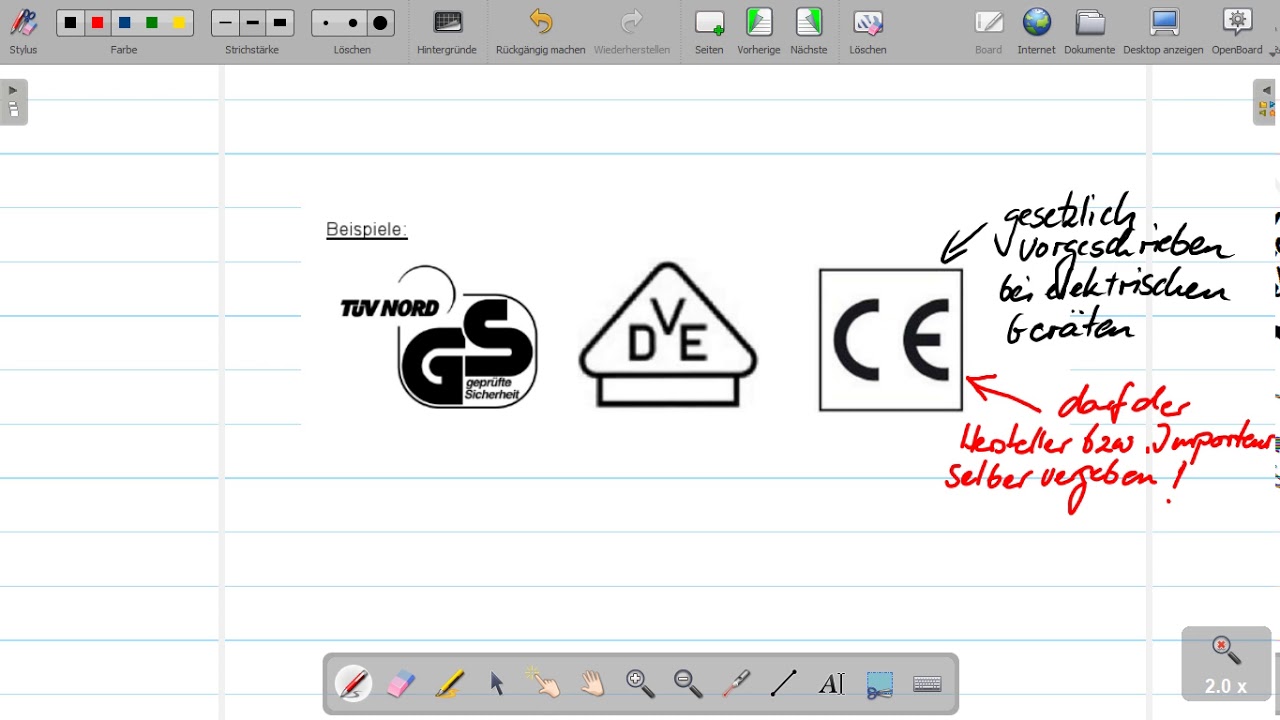Viewport: 1280px width, 720px height.
Task: Select the eraser tool in bottom palette
Action: [400, 684]
